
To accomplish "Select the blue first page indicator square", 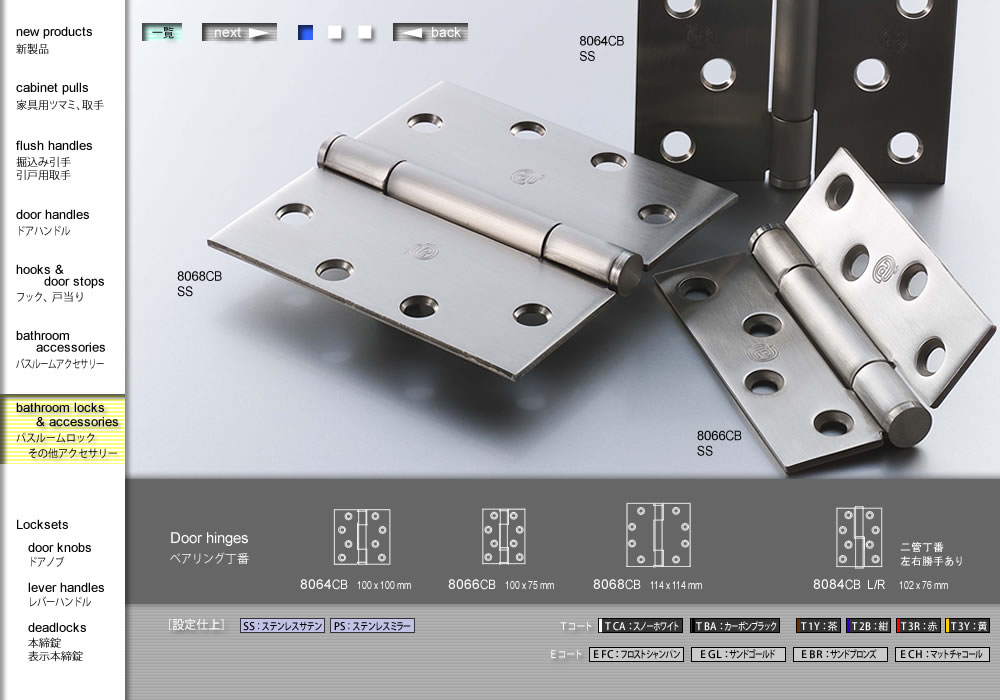I will click(x=306, y=32).
